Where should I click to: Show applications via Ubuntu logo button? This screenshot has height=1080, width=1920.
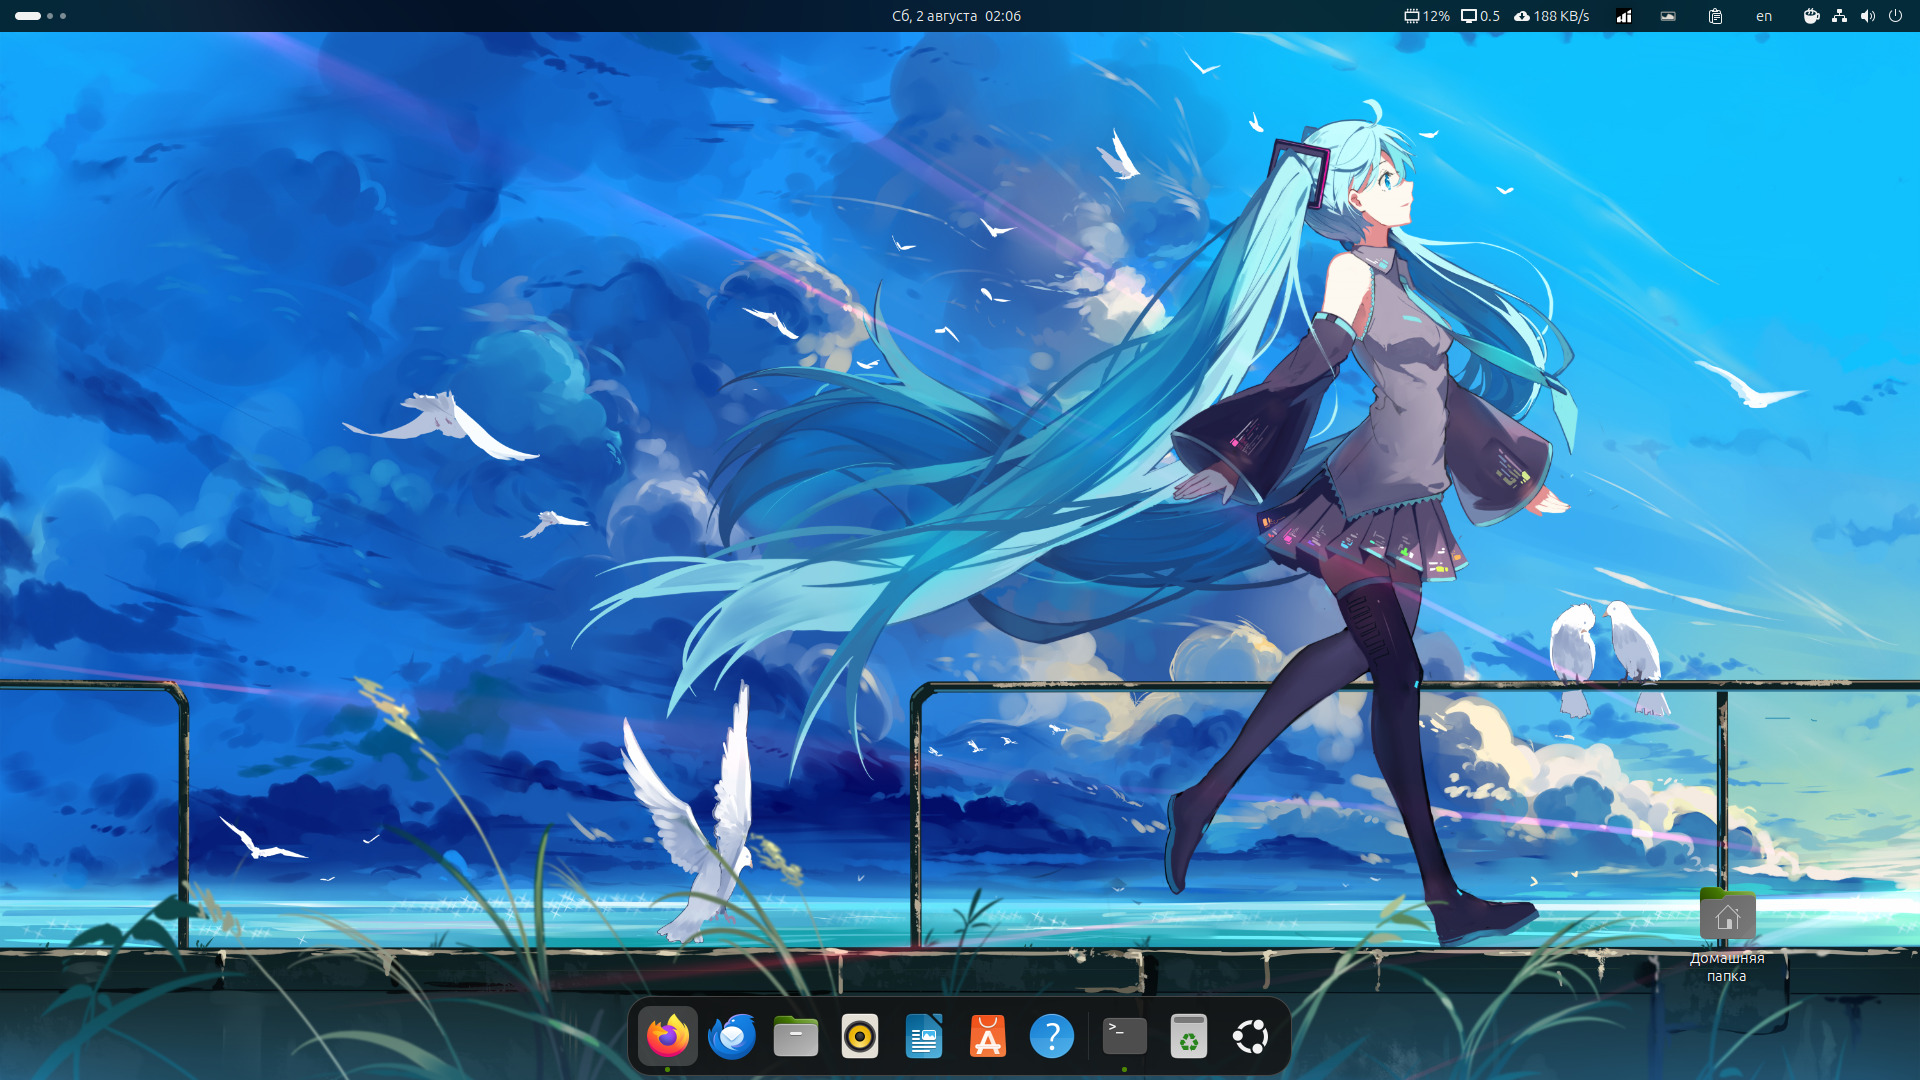point(1251,1036)
